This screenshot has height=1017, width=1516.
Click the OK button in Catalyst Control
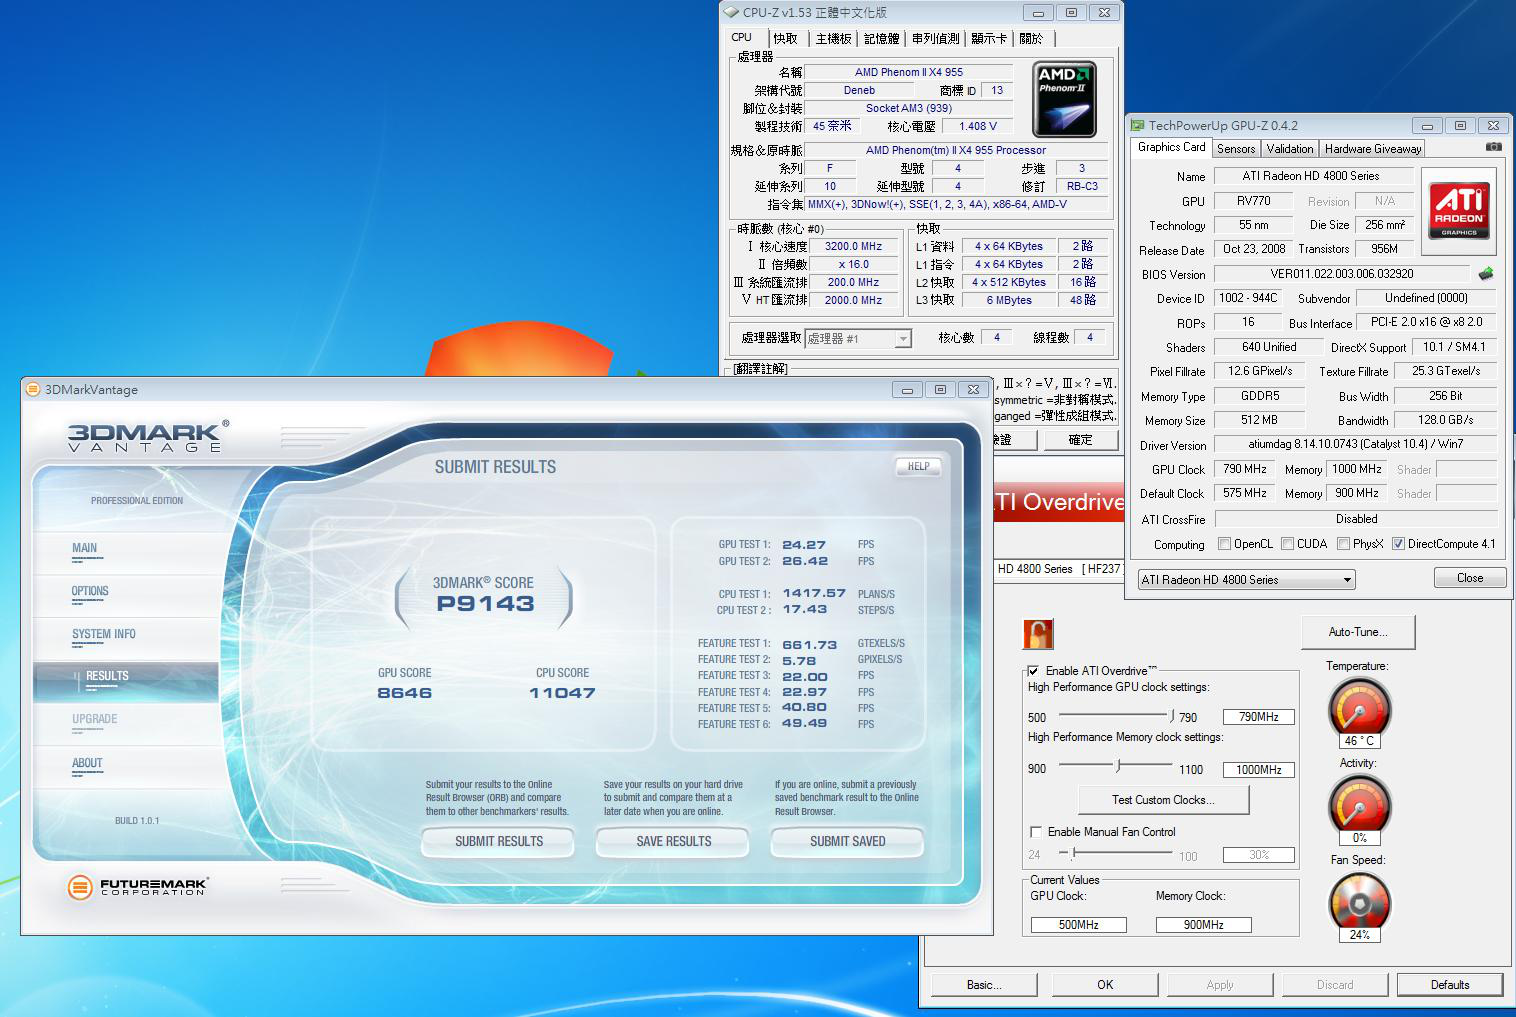[x=1105, y=985]
